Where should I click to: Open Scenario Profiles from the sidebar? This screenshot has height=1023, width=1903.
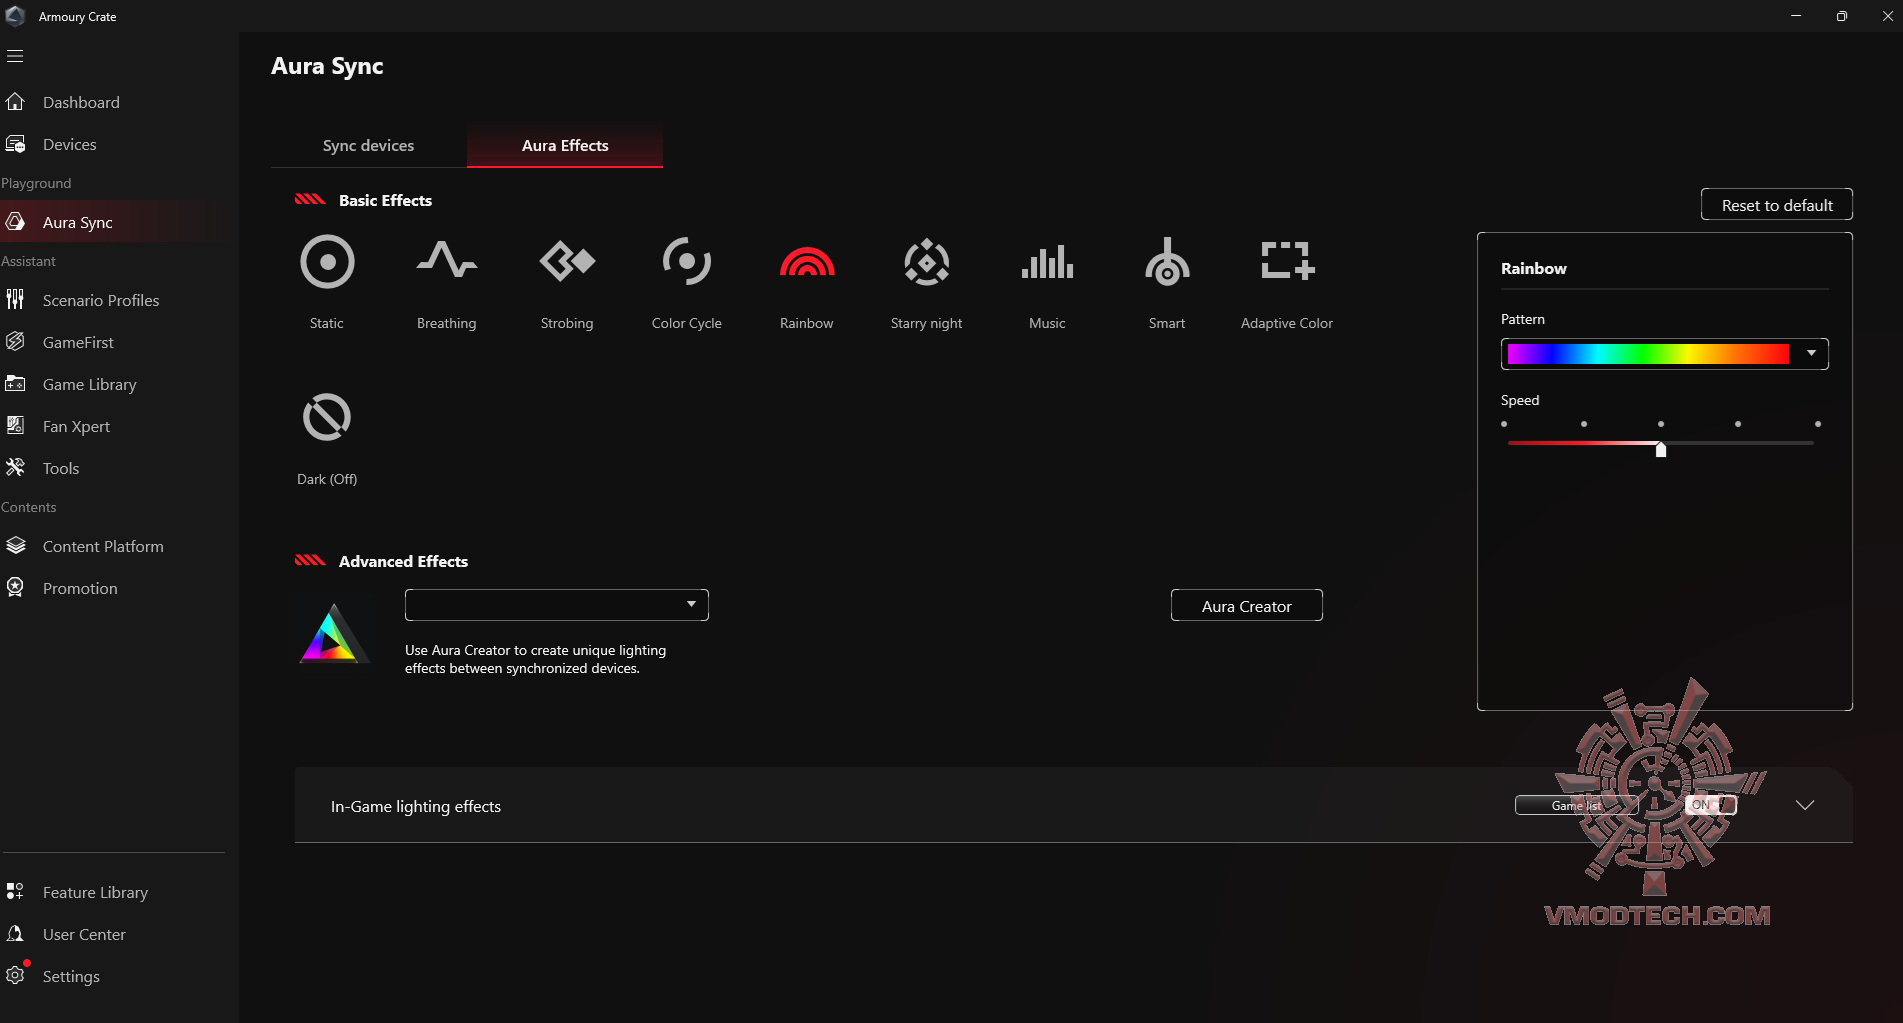[x=101, y=301]
